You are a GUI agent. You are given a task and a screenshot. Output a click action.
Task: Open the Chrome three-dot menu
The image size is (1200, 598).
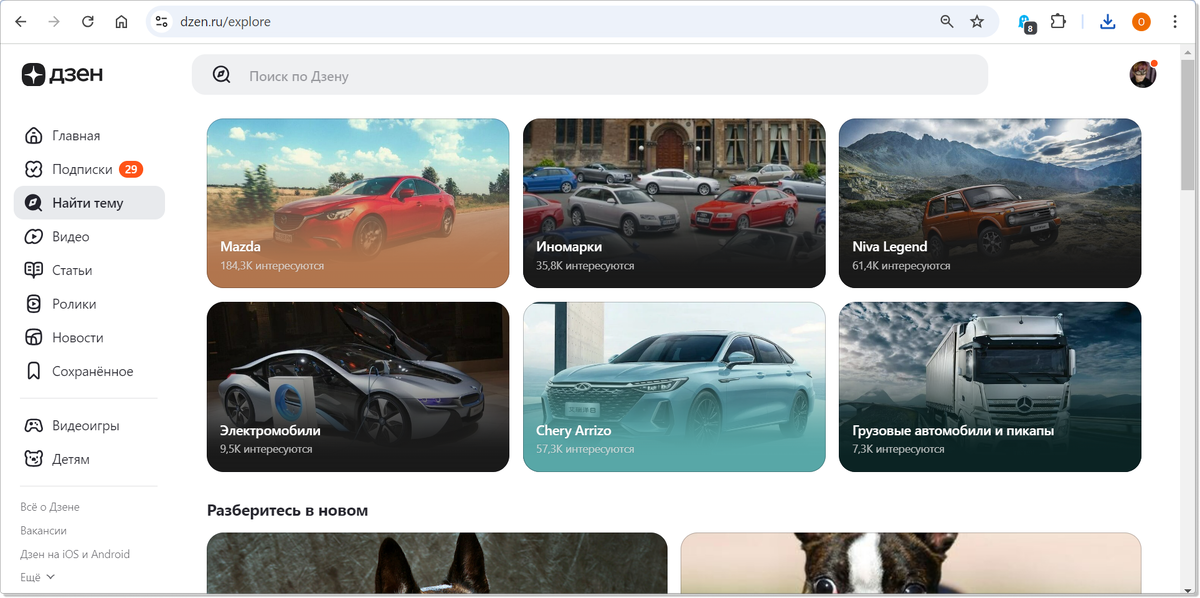click(x=1175, y=21)
